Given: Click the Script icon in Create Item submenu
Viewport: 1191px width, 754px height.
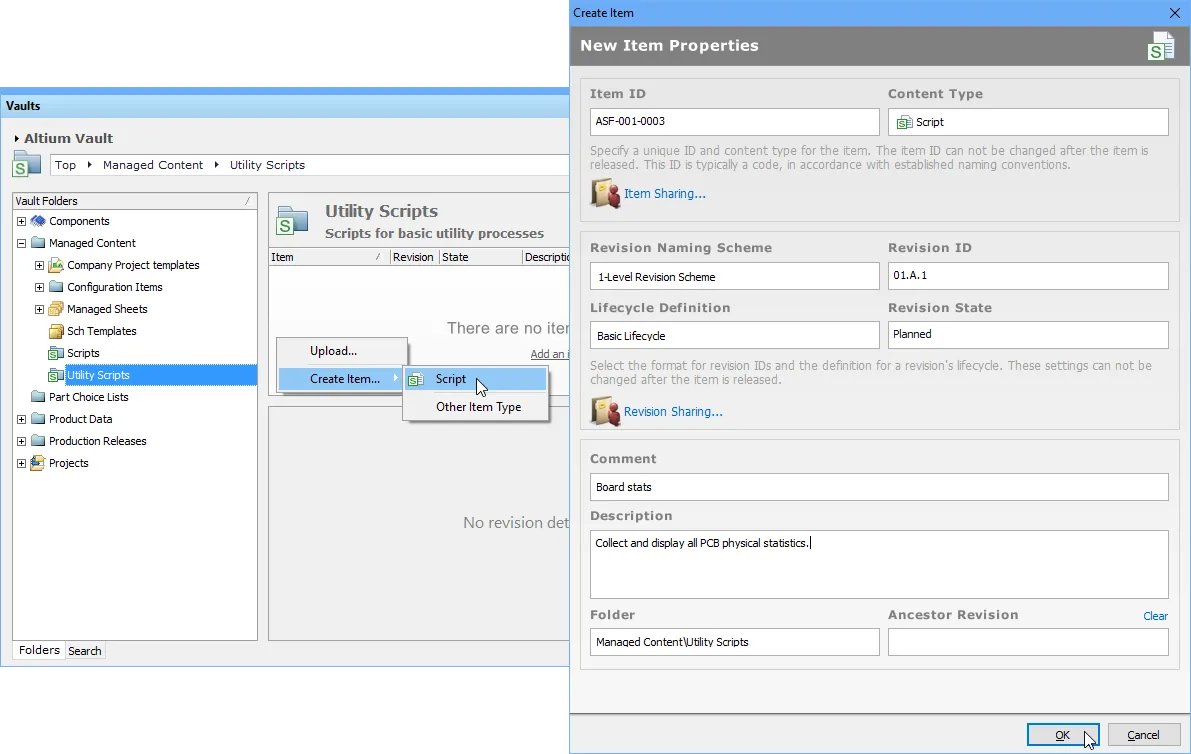Looking at the screenshot, I should pos(416,379).
